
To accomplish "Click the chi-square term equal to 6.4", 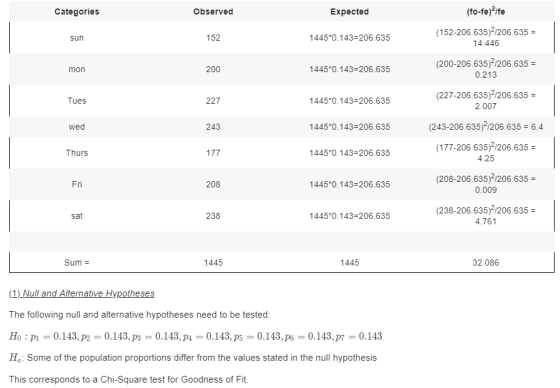I will click(486, 126).
